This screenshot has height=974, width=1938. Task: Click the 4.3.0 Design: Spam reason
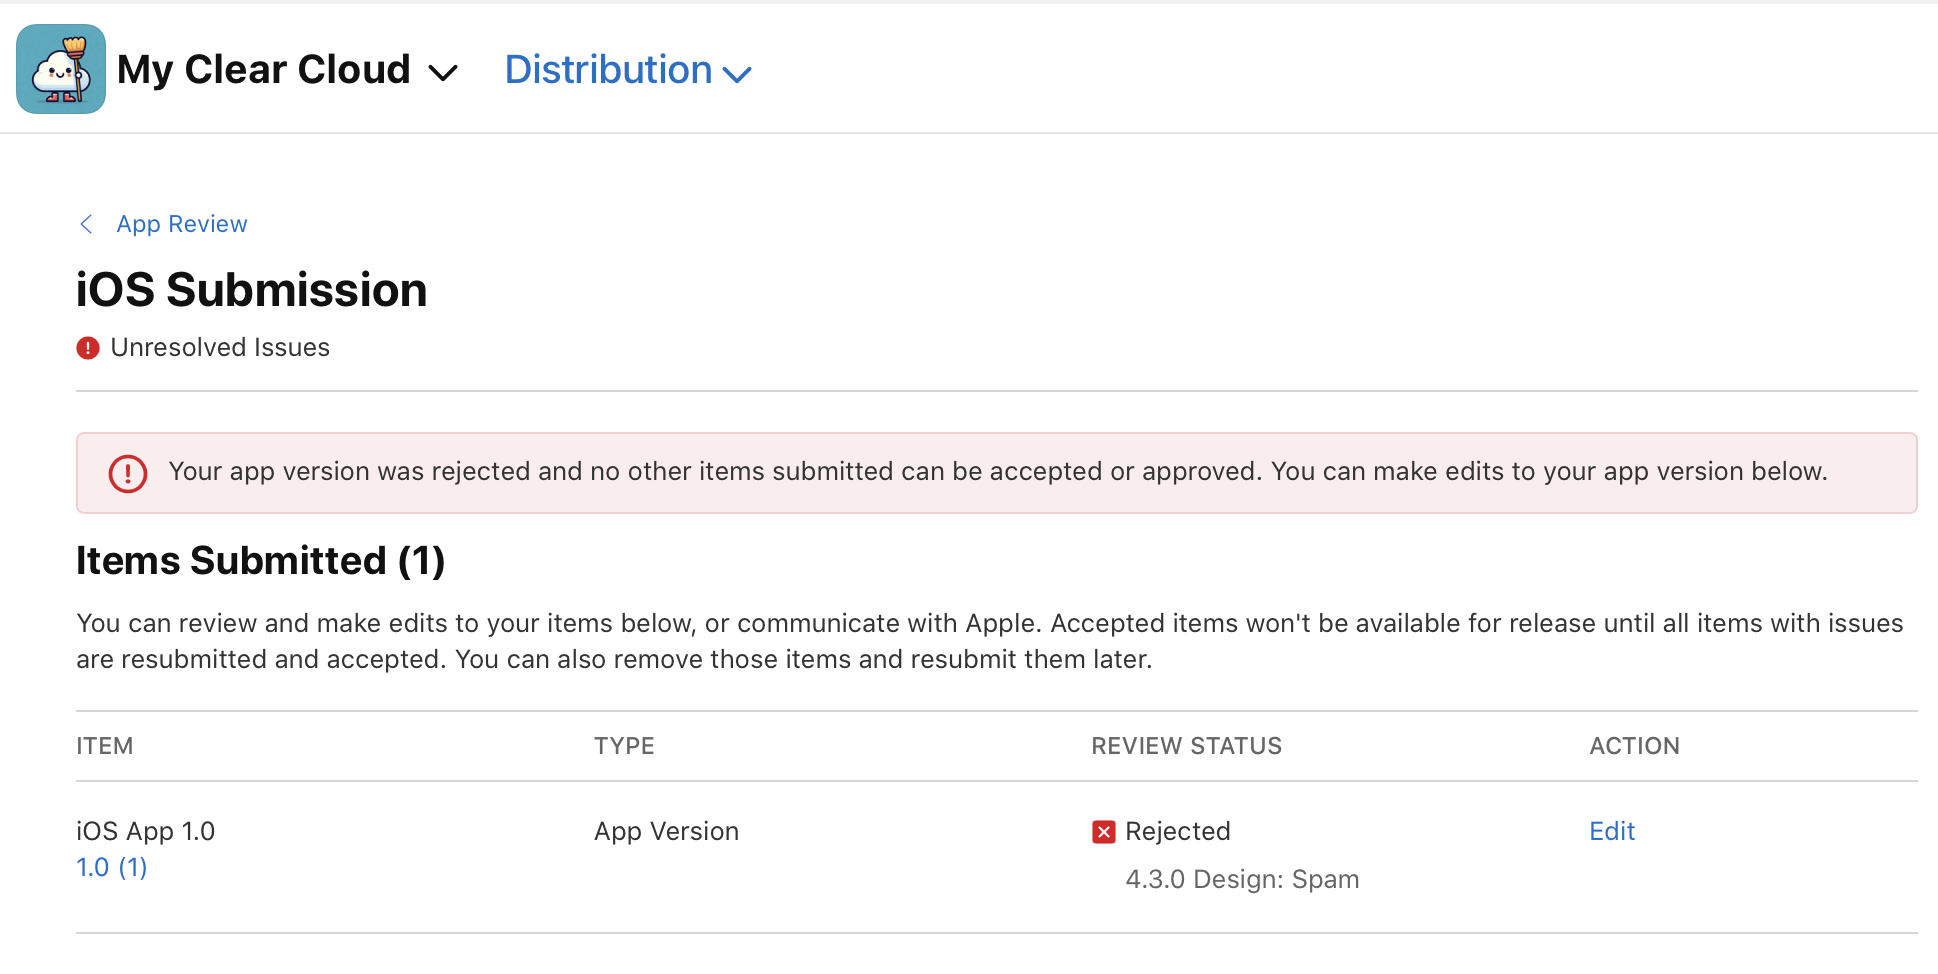tap(1242, 879)
